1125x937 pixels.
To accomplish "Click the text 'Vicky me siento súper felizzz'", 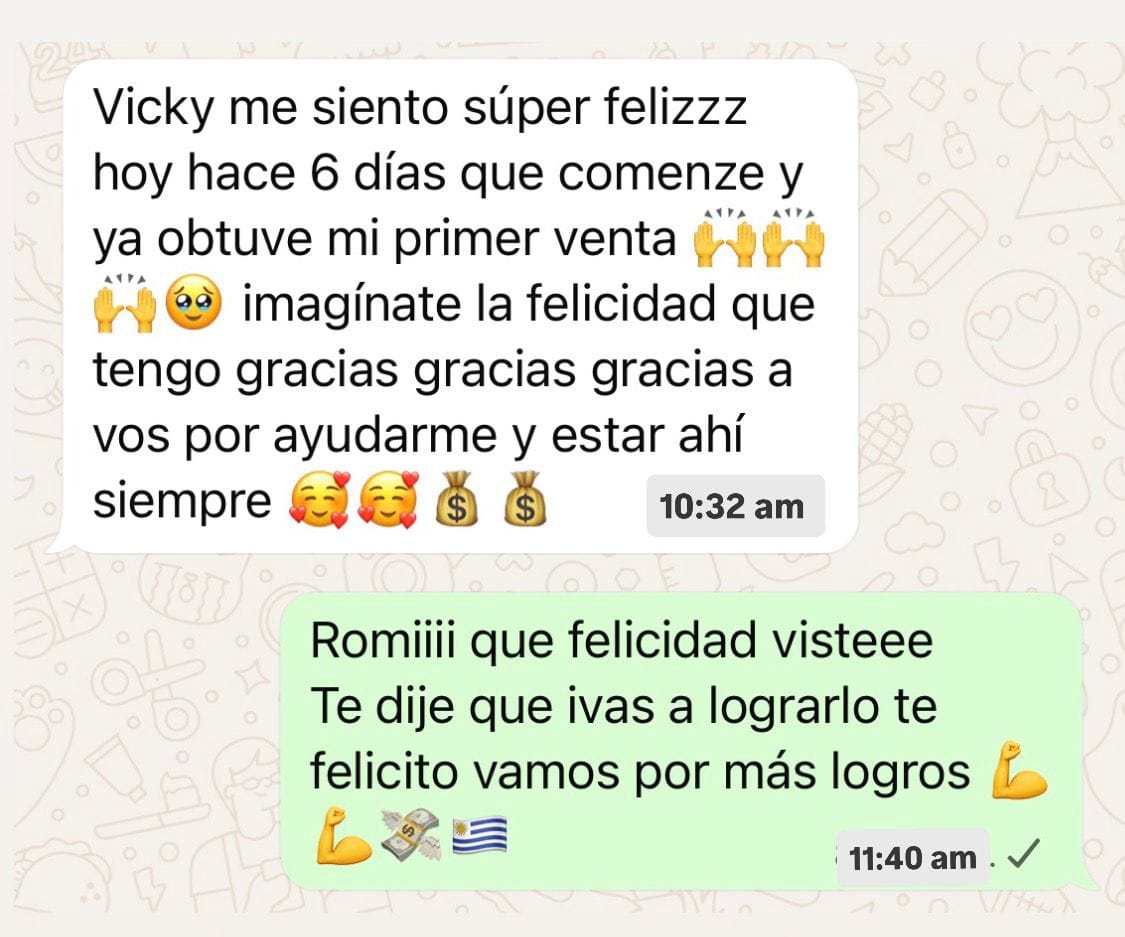I will (x=420, y=109).
